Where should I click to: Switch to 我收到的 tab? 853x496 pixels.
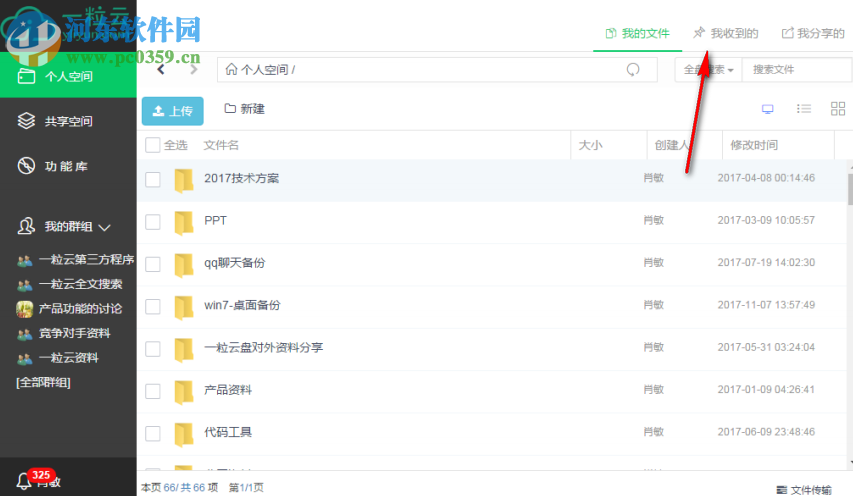tap(726, 33)
